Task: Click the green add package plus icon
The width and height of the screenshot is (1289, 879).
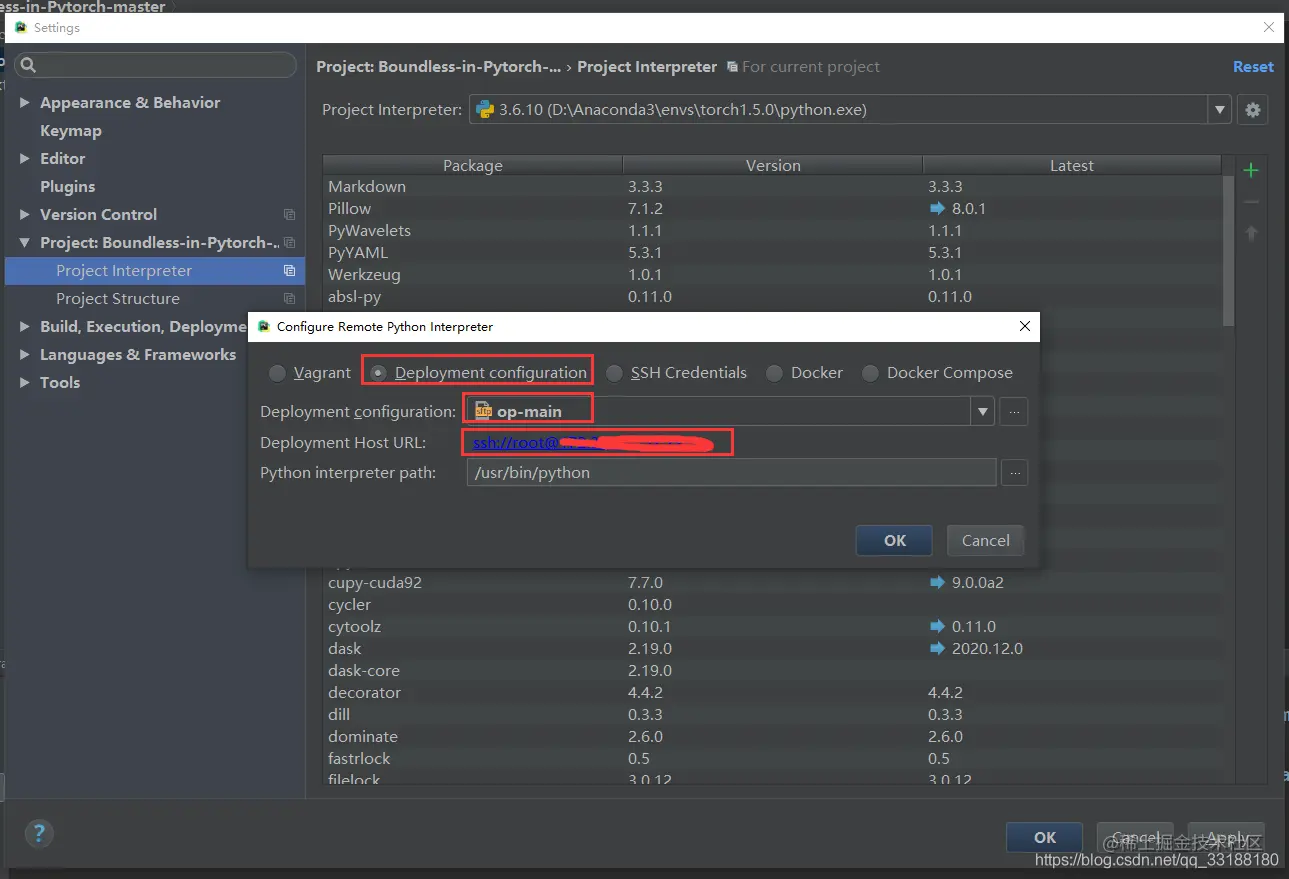Action: click(x=1250, y=171)
